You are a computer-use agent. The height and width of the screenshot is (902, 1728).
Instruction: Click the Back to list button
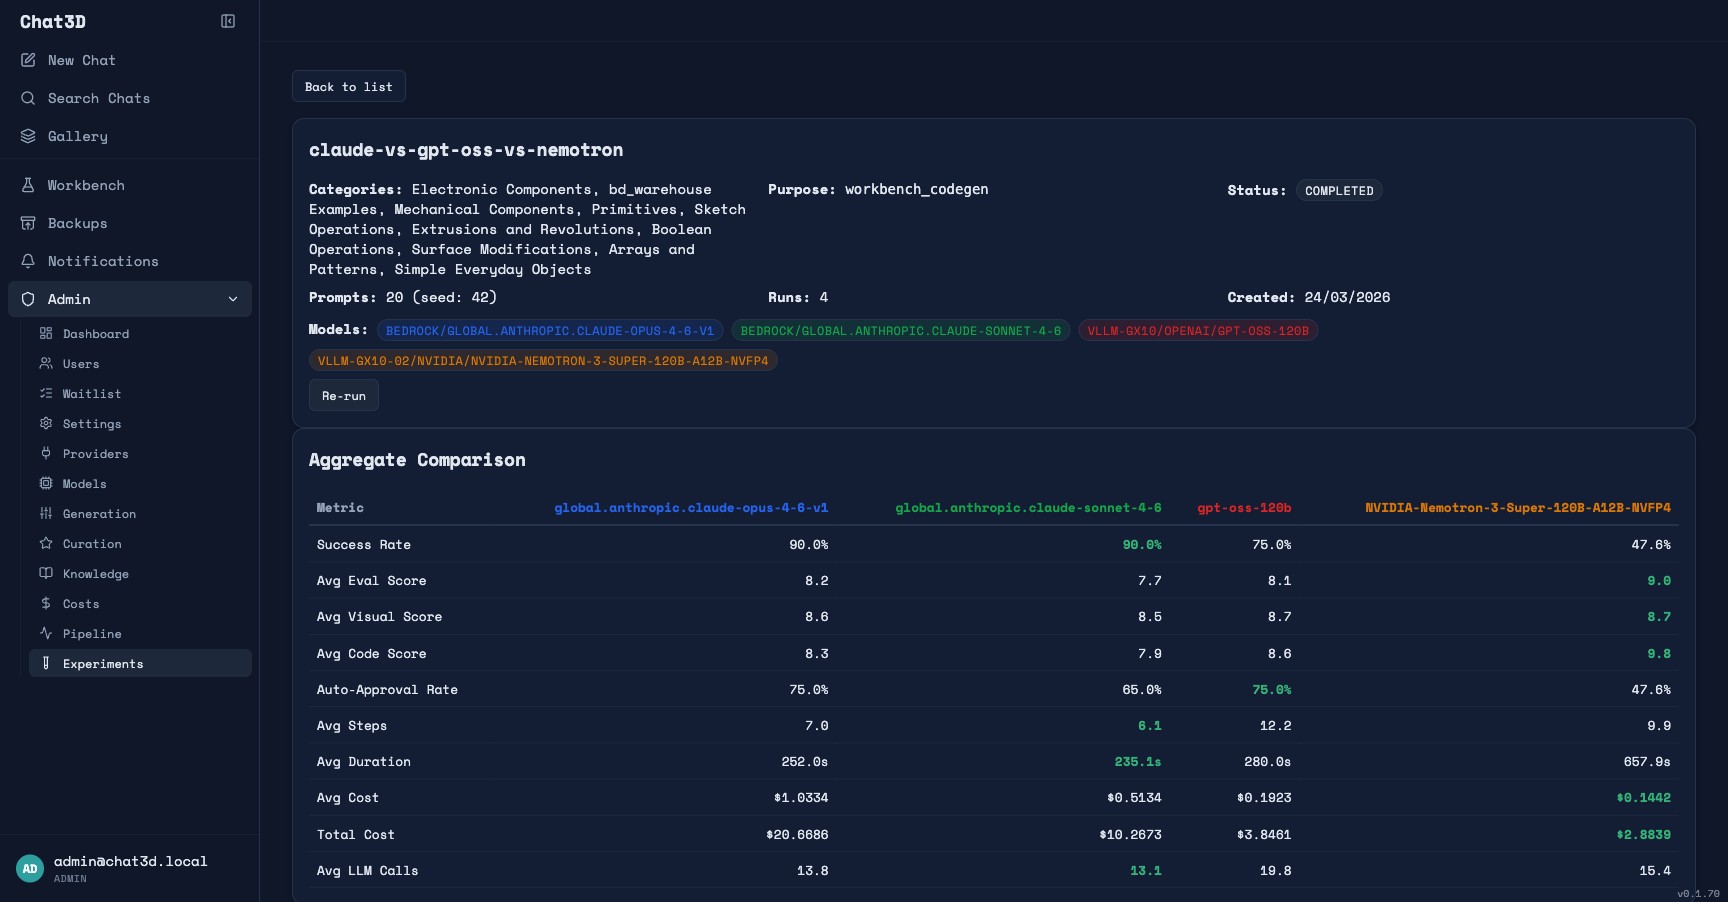pos(348,86)
